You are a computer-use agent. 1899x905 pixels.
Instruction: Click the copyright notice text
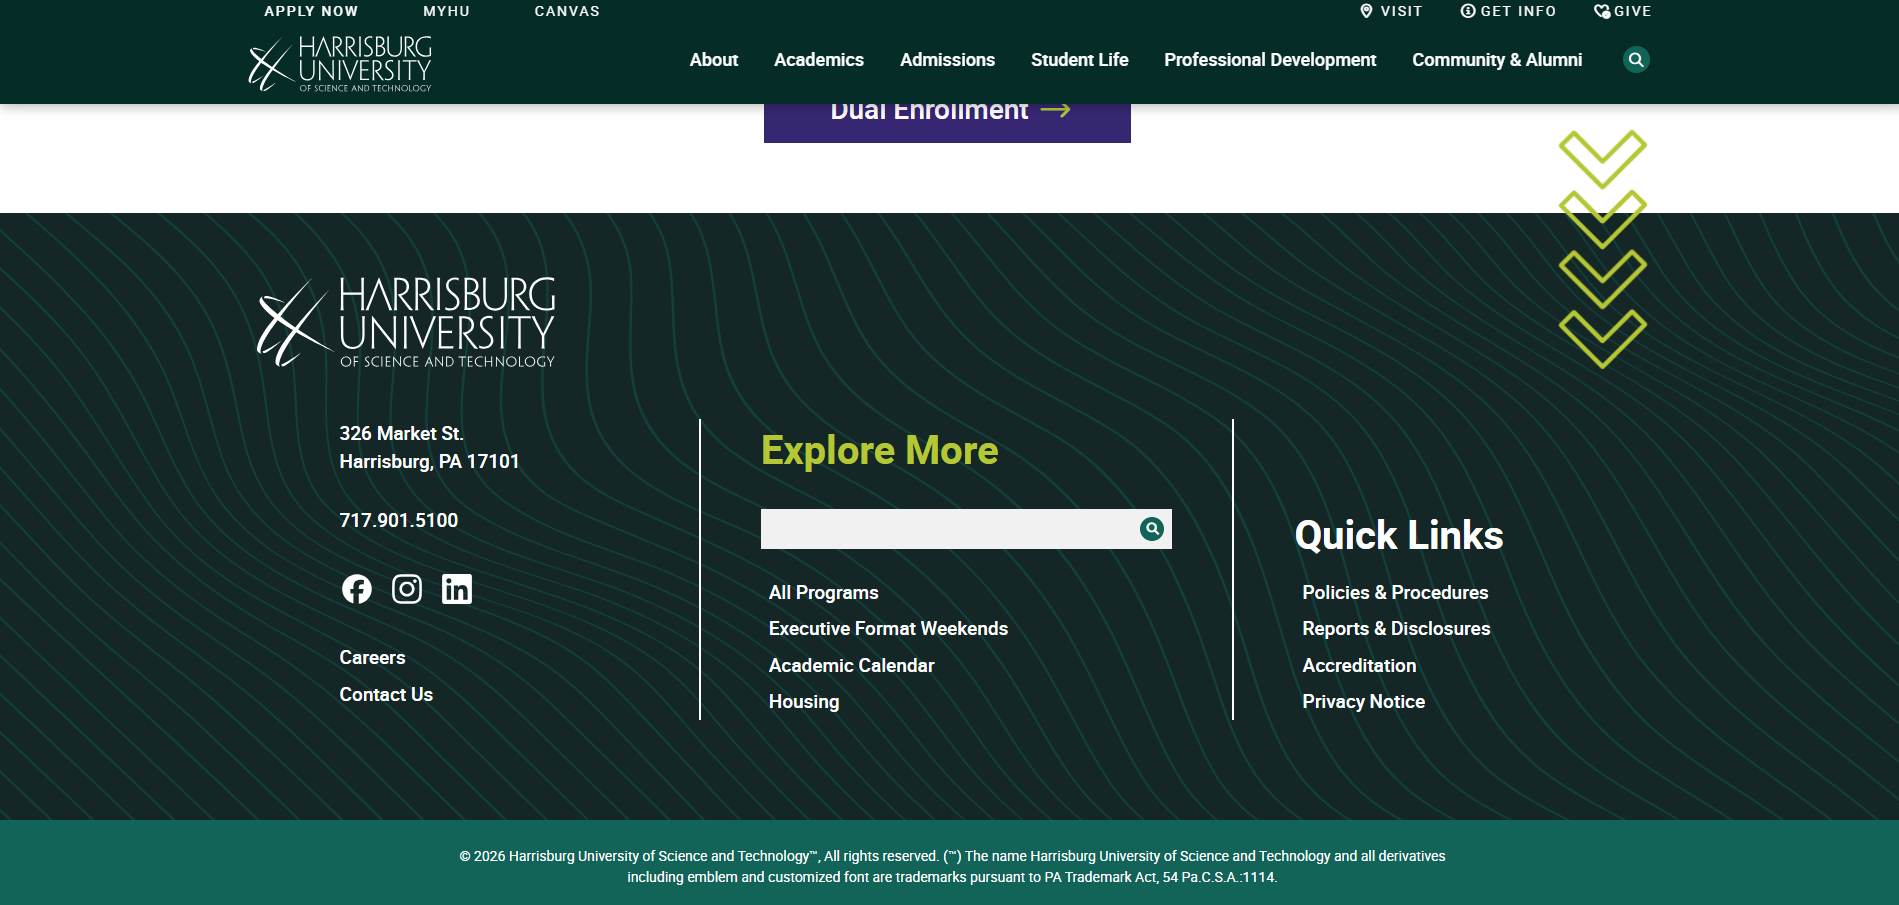tap(952, 867)
